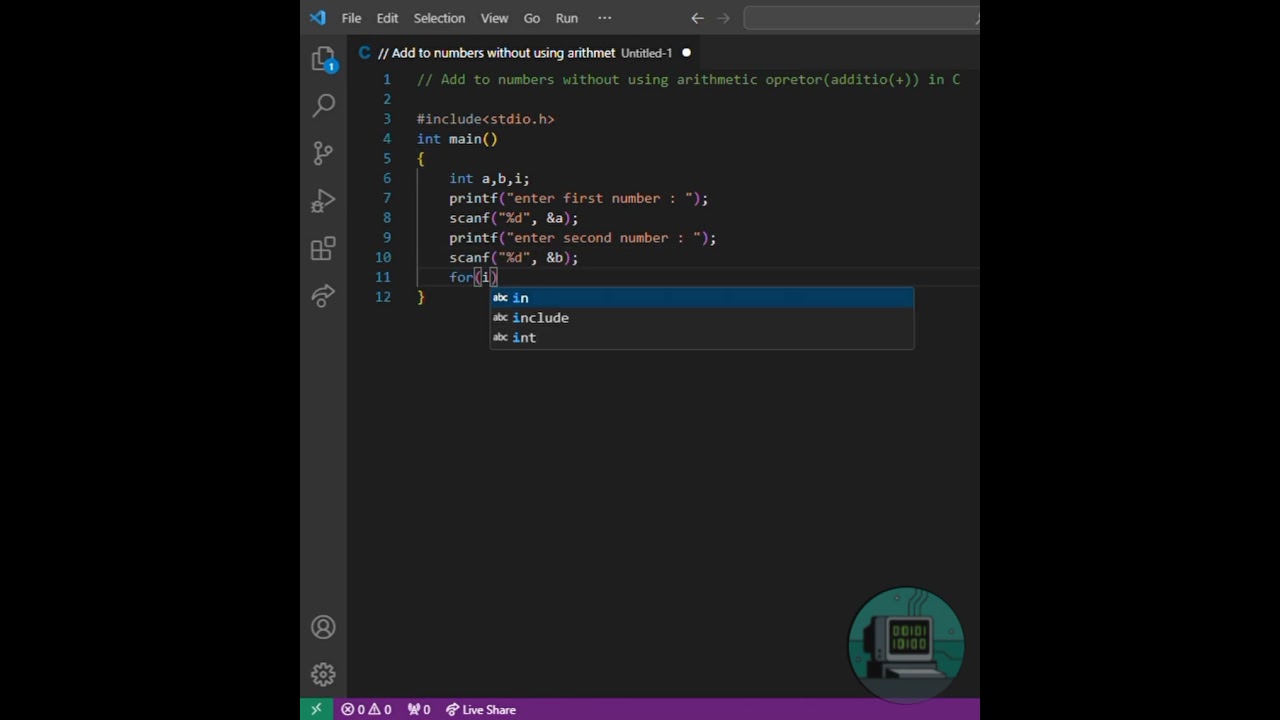Open the Run menu
Image resolution: width=1280 pixels, height=720 pixels.
point(567,18)
